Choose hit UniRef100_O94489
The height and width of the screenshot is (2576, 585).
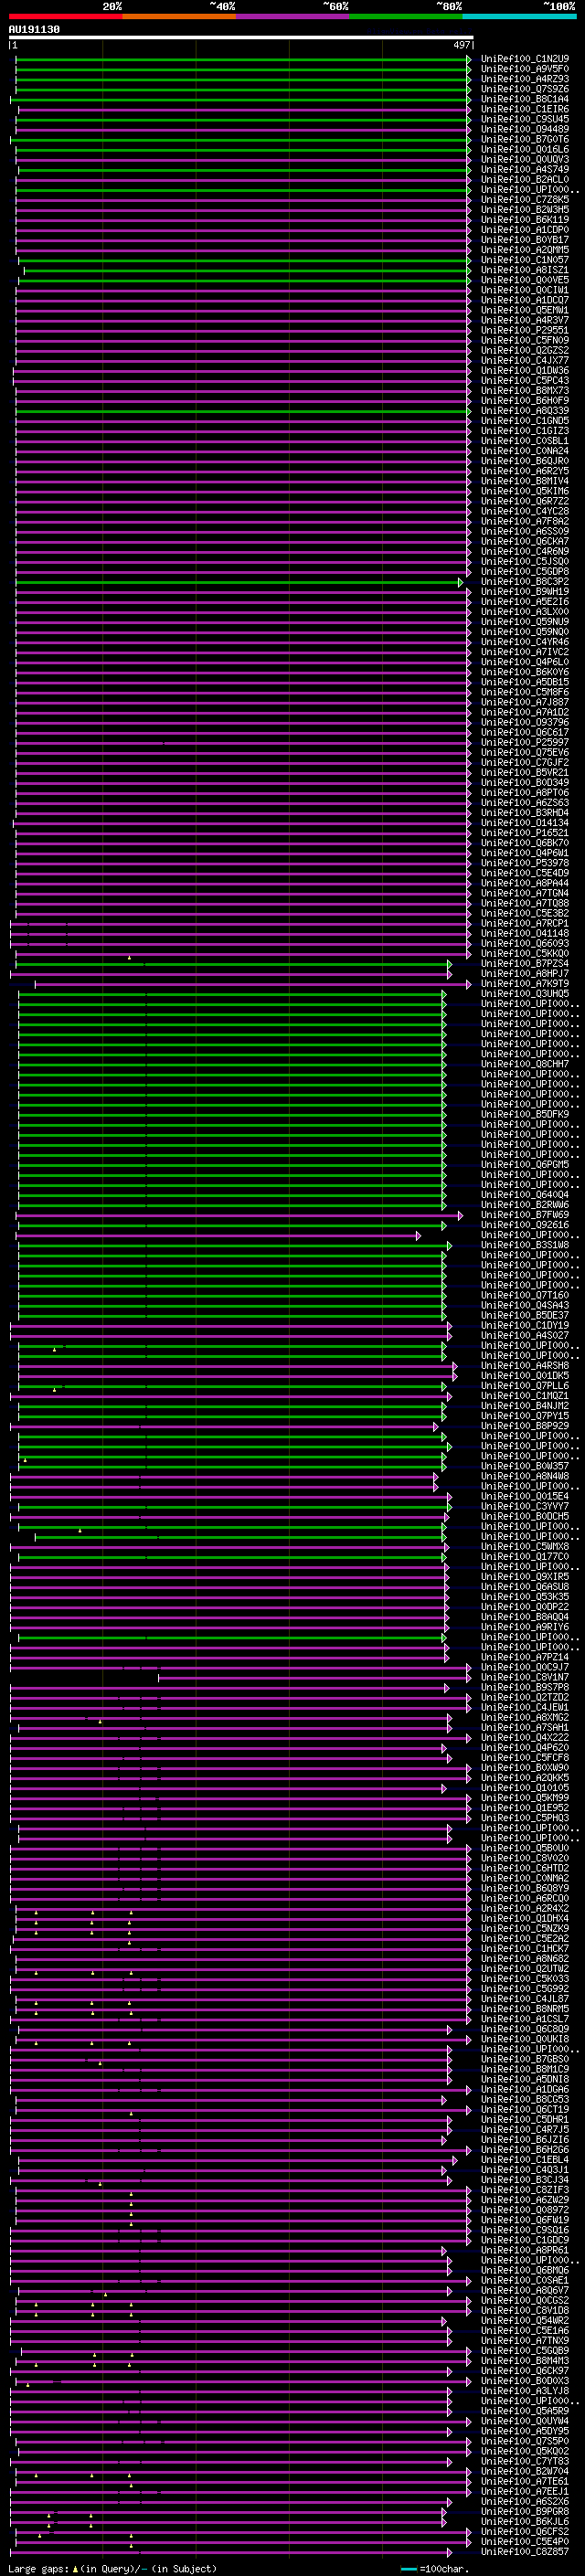(x=525, y=129)
